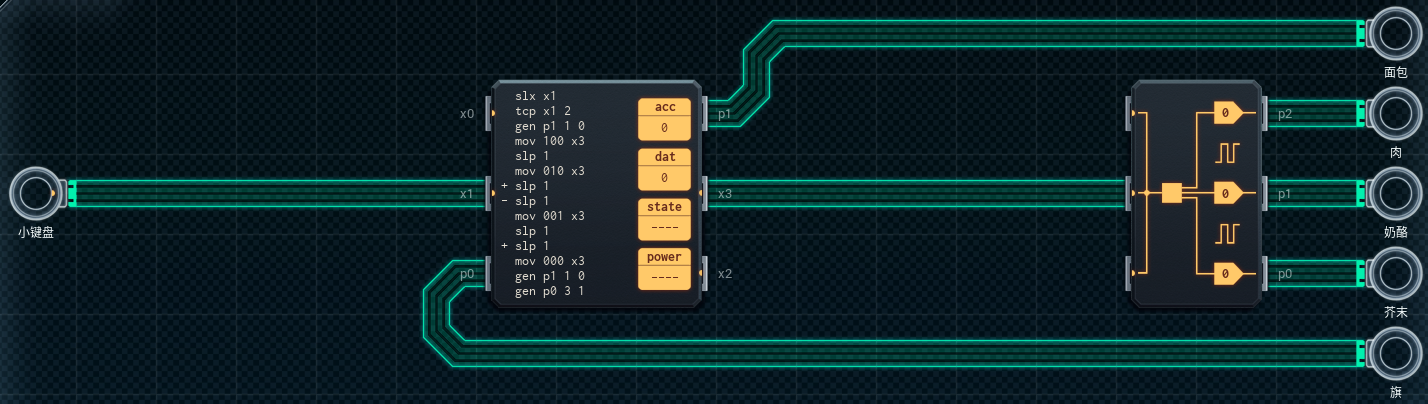Select the 奶酪 output connector
This screenshot has height=404, width=1428.
1394,193
